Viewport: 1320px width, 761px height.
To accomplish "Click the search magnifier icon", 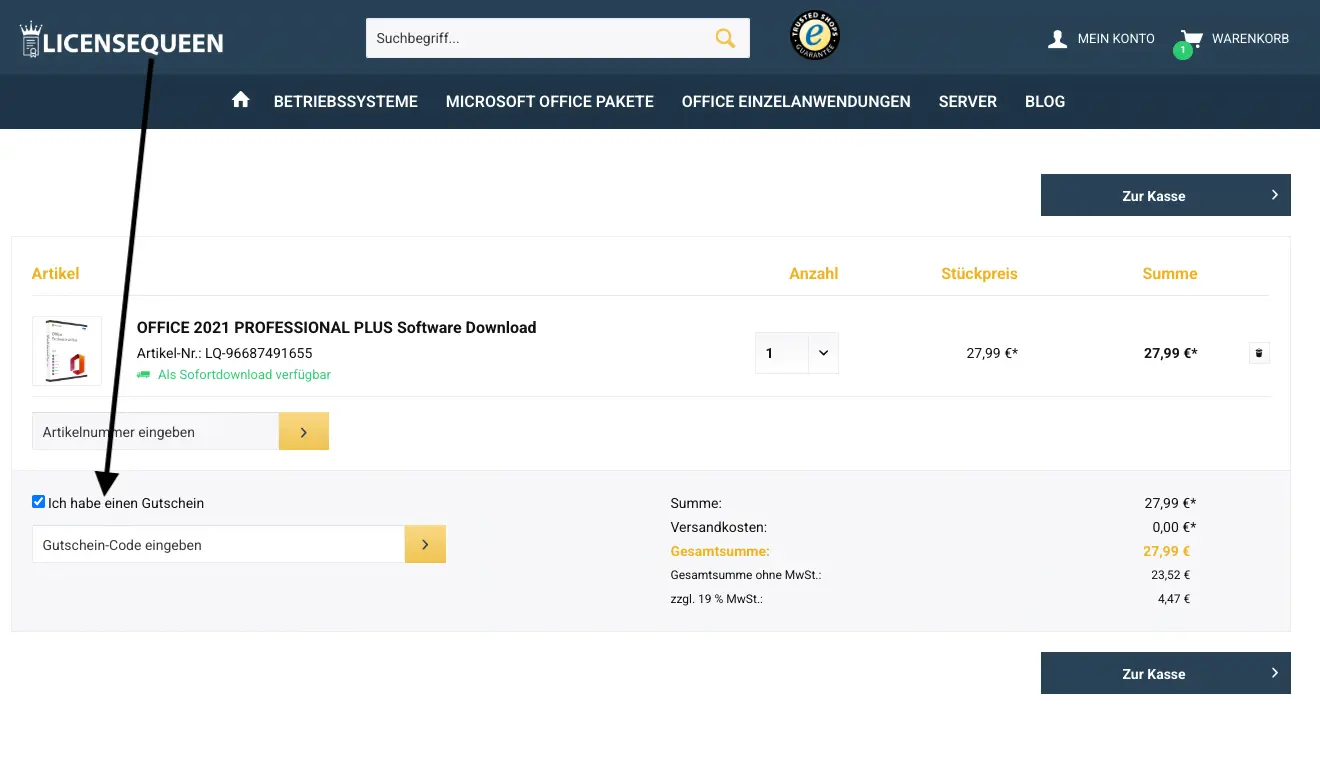I will click(724, 38).
